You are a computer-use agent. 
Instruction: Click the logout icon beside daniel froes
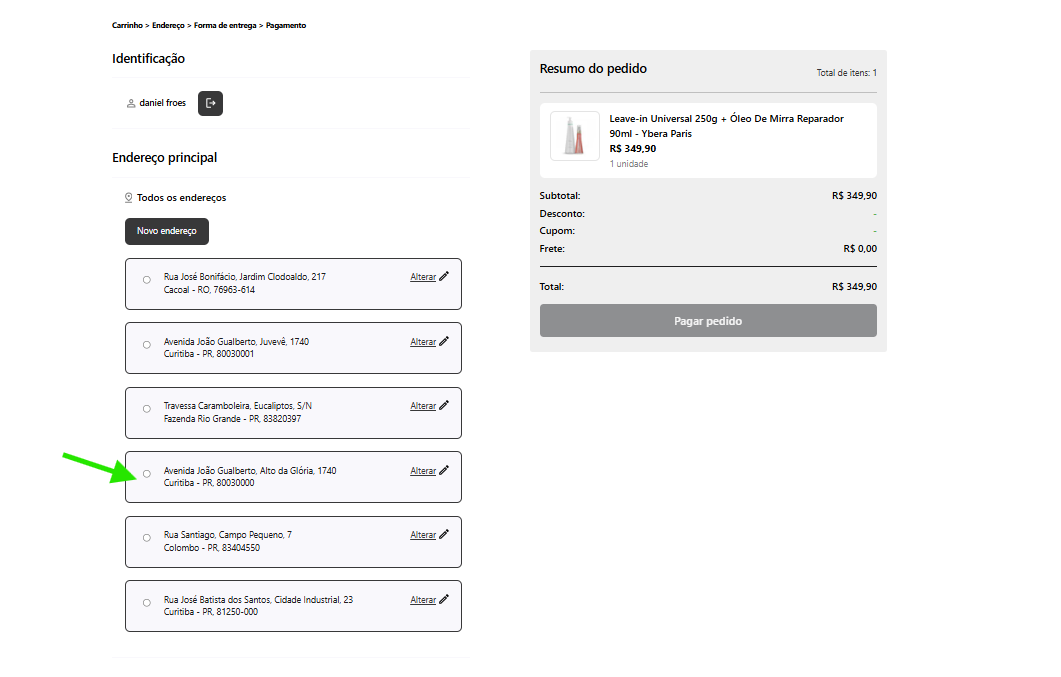click(210, 103)
